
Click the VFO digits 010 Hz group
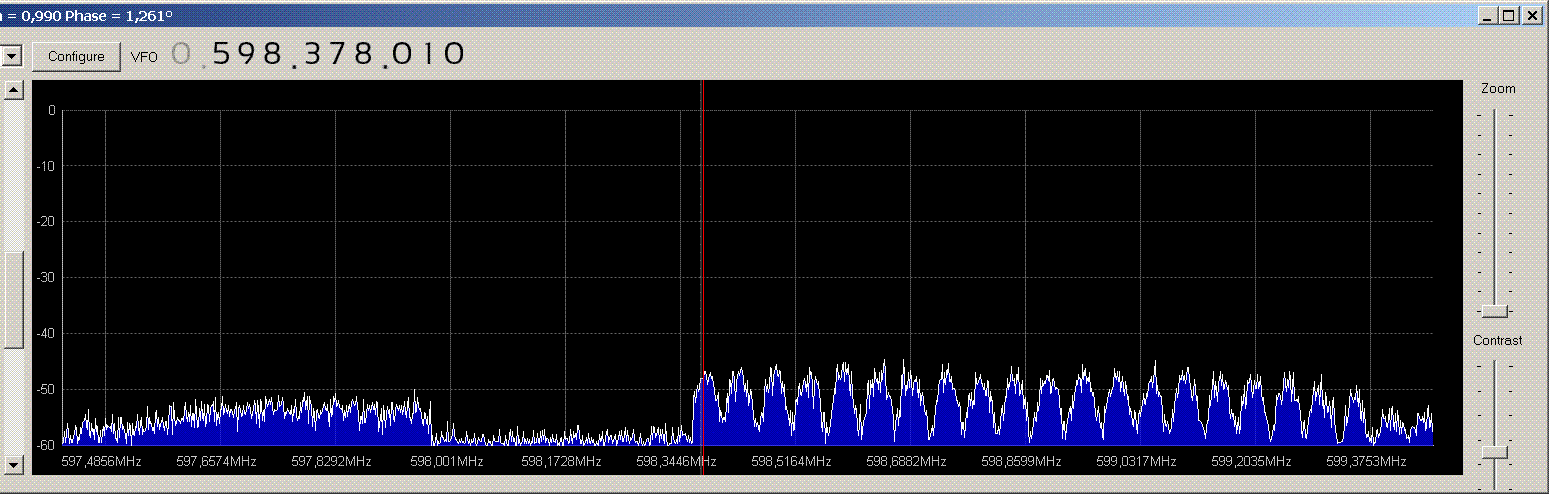pos(430,54)
